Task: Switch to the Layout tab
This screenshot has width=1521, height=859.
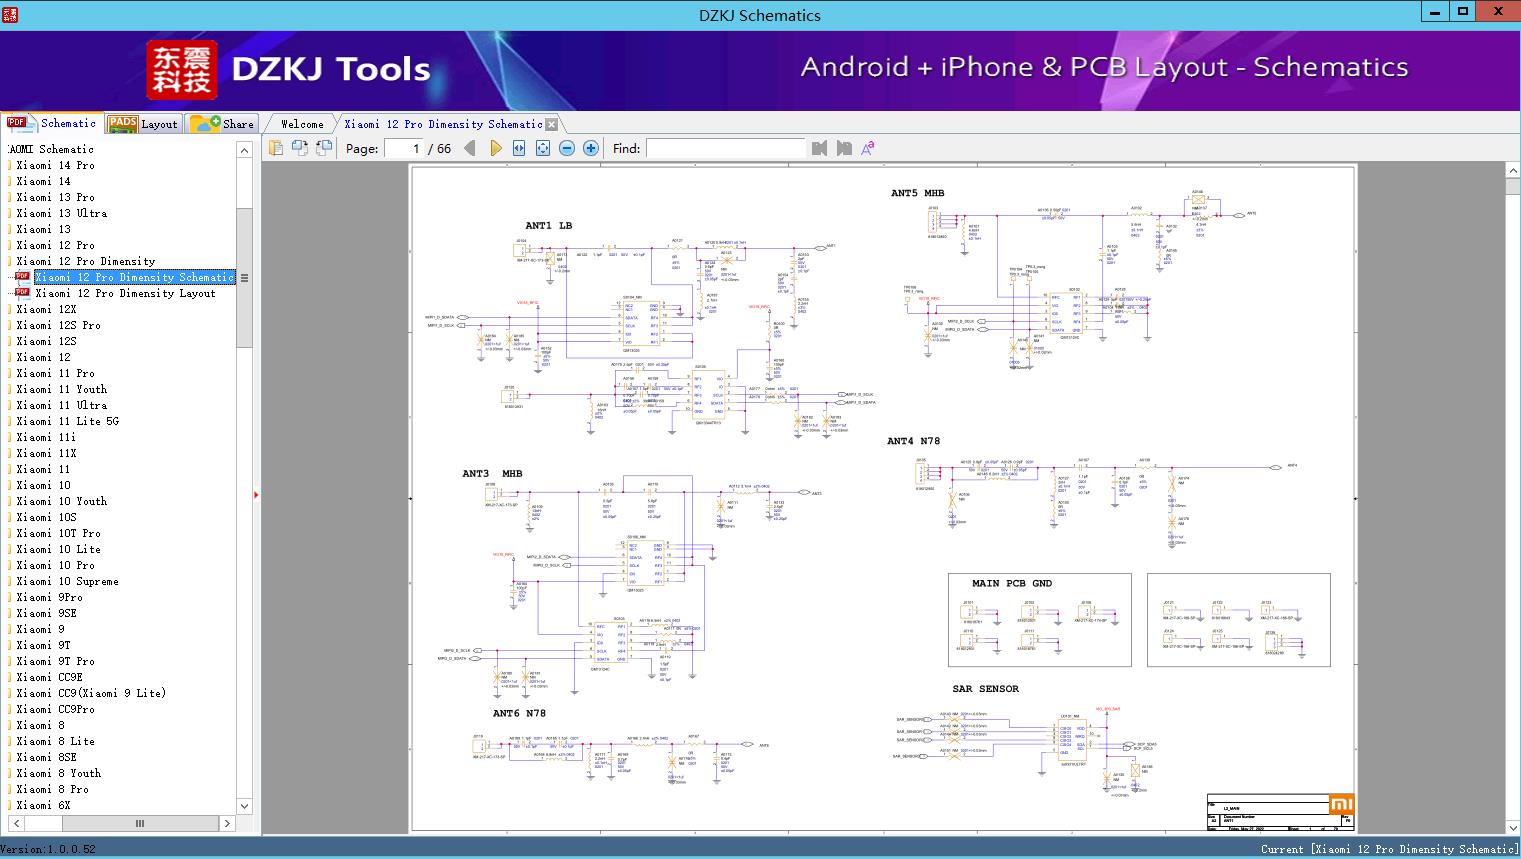Action: click(x=143, y=124)
